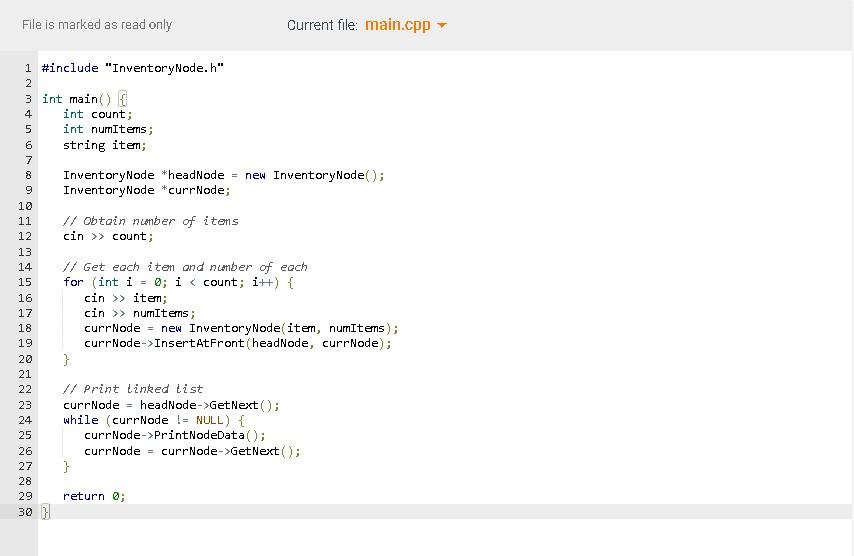
Task: Click line number 15 in gutter
Action: pos(25,282)
